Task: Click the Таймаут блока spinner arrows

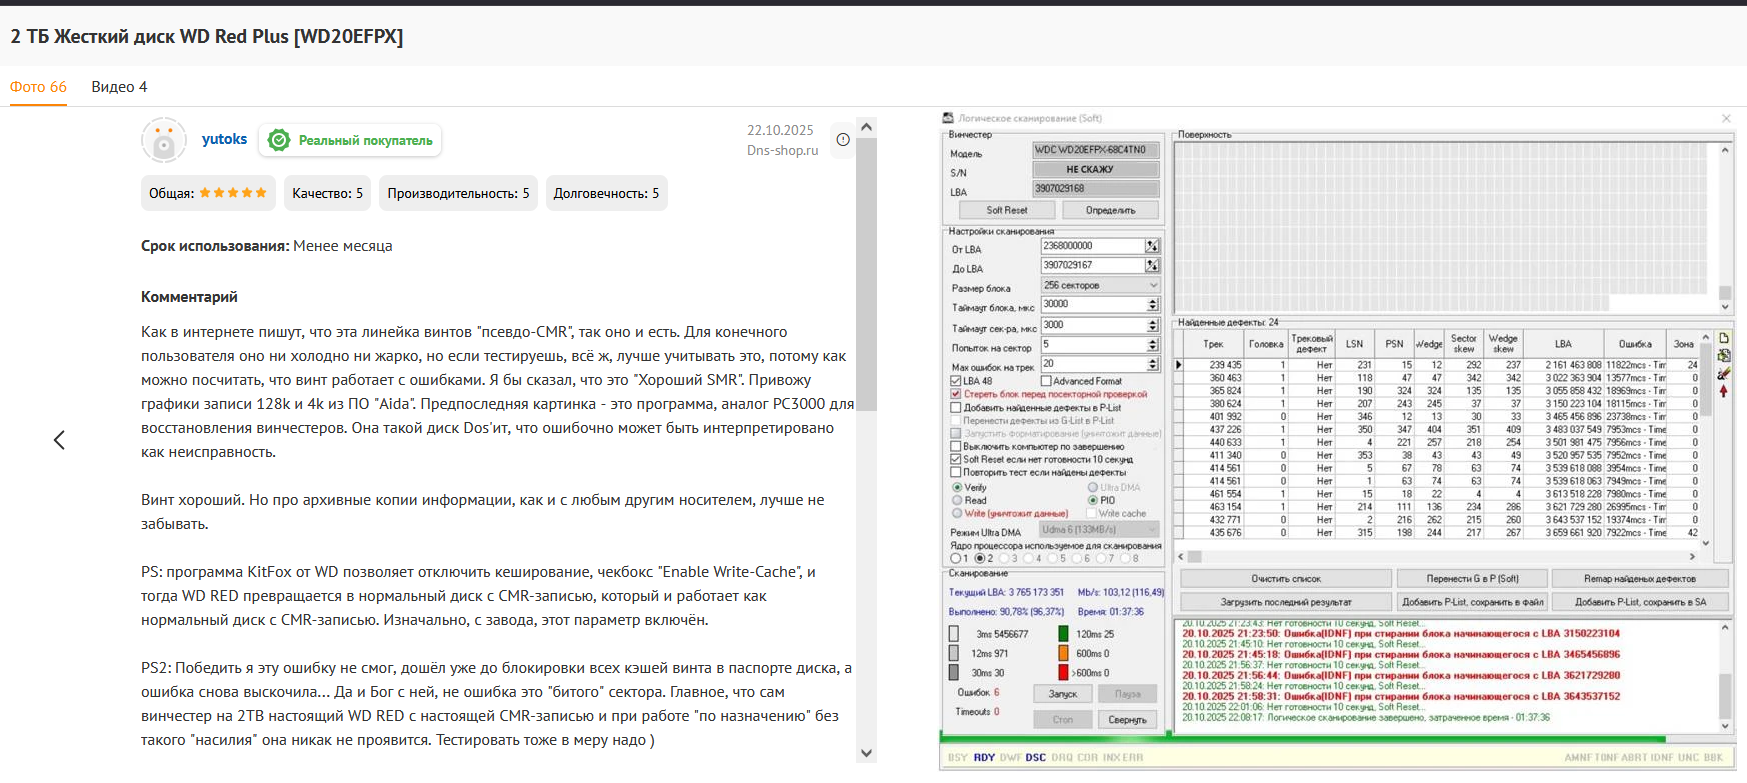Action: tap(1153, 304)
